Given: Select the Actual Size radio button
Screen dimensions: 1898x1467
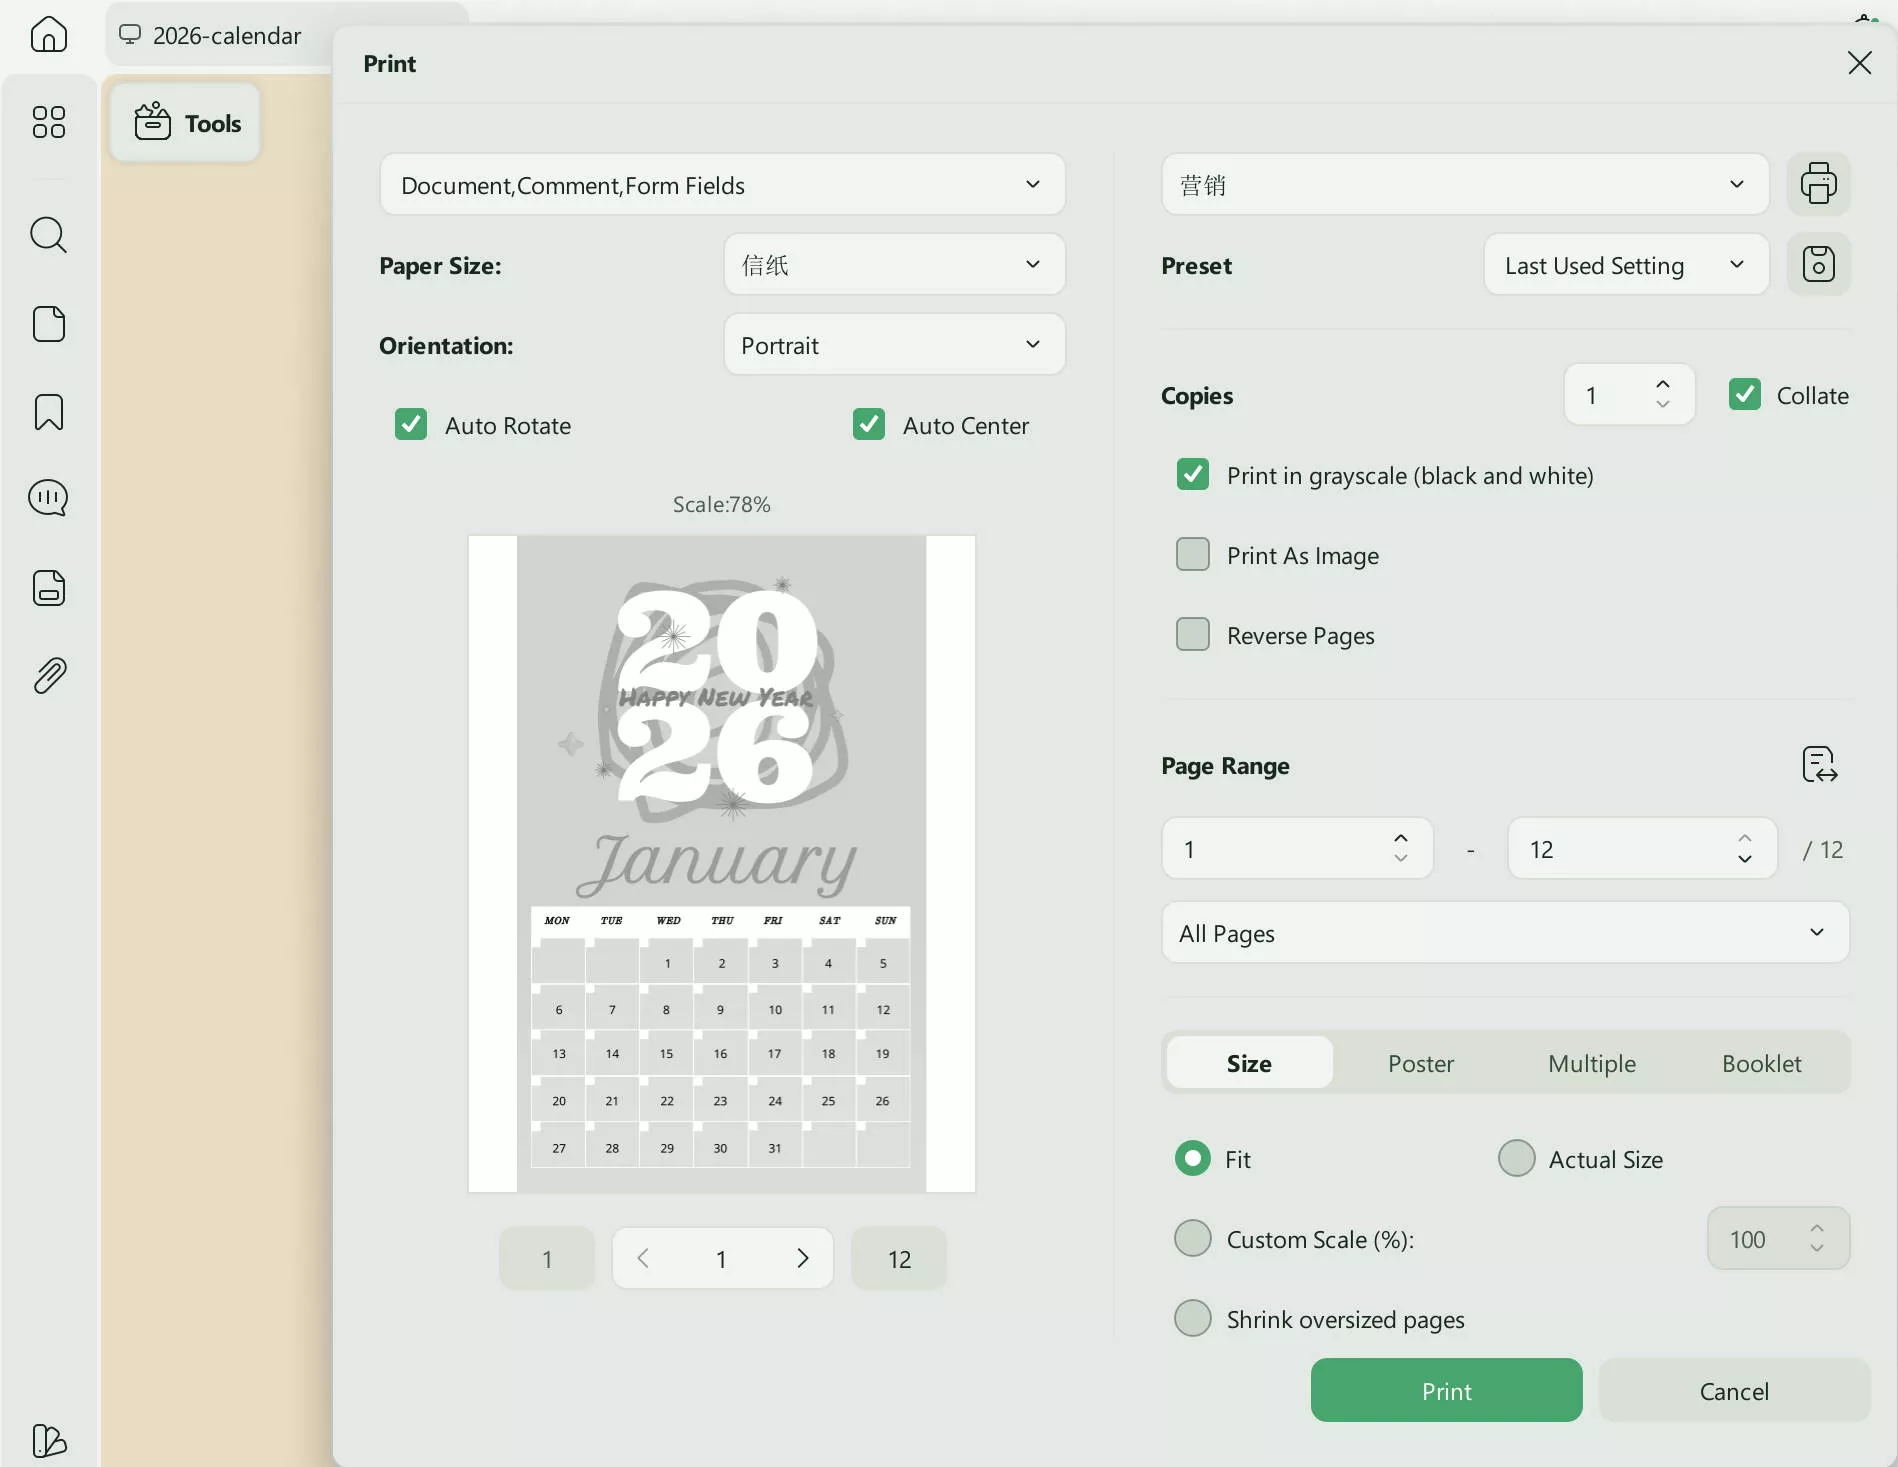Looking at the screenshot, I should click(1516, 1158).
